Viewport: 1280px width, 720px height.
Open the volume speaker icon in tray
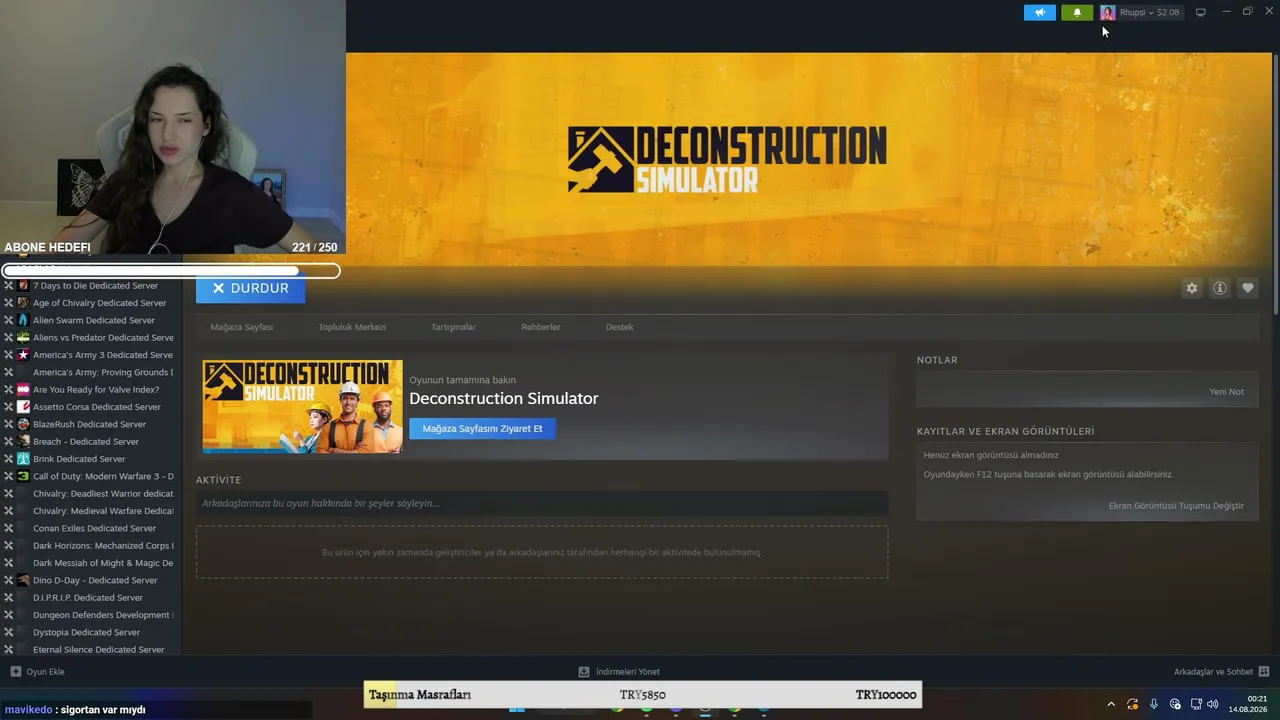1213,704
